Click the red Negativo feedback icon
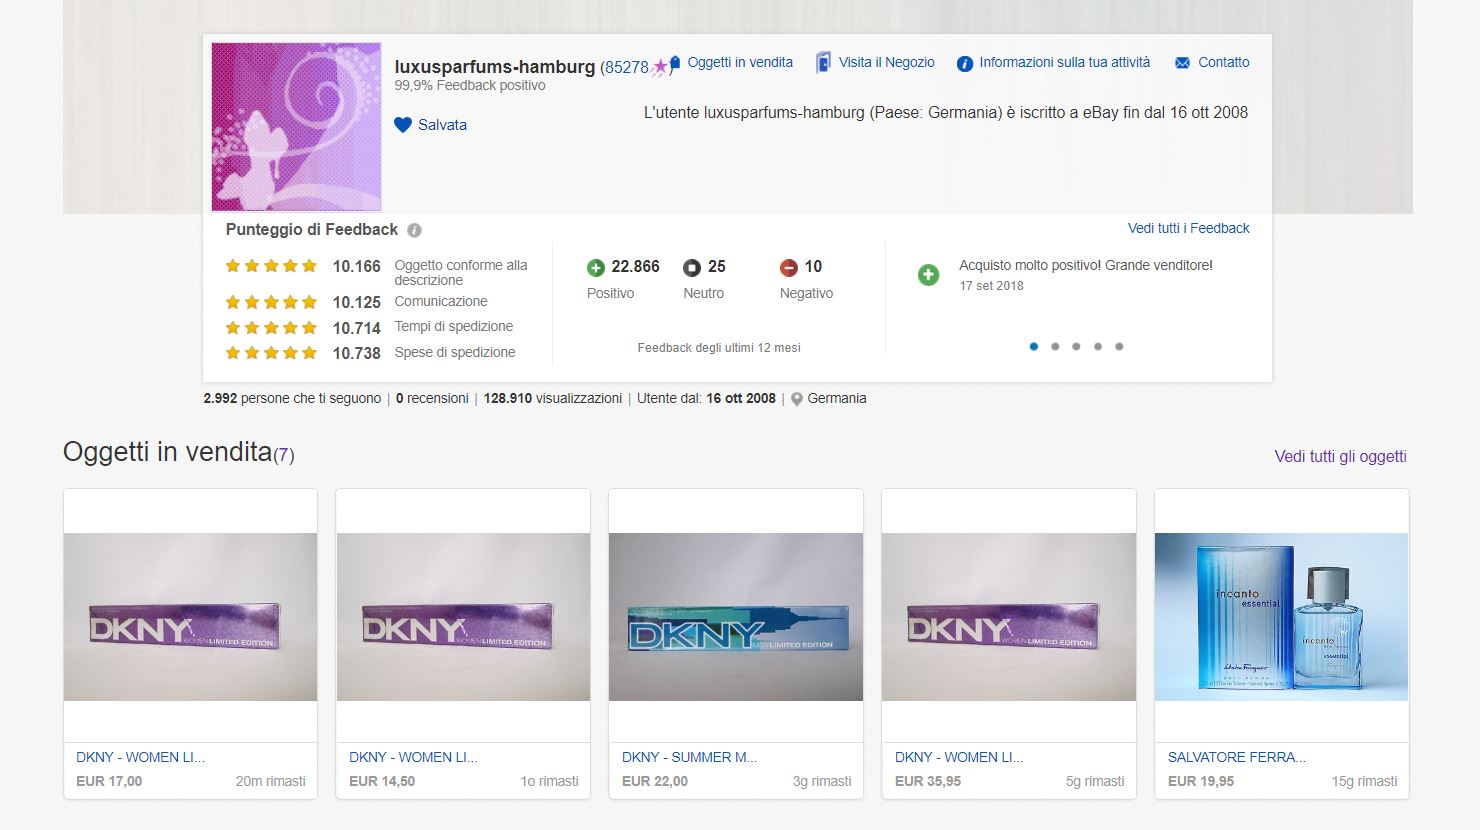1480x830 pixels. pos(789,267)
